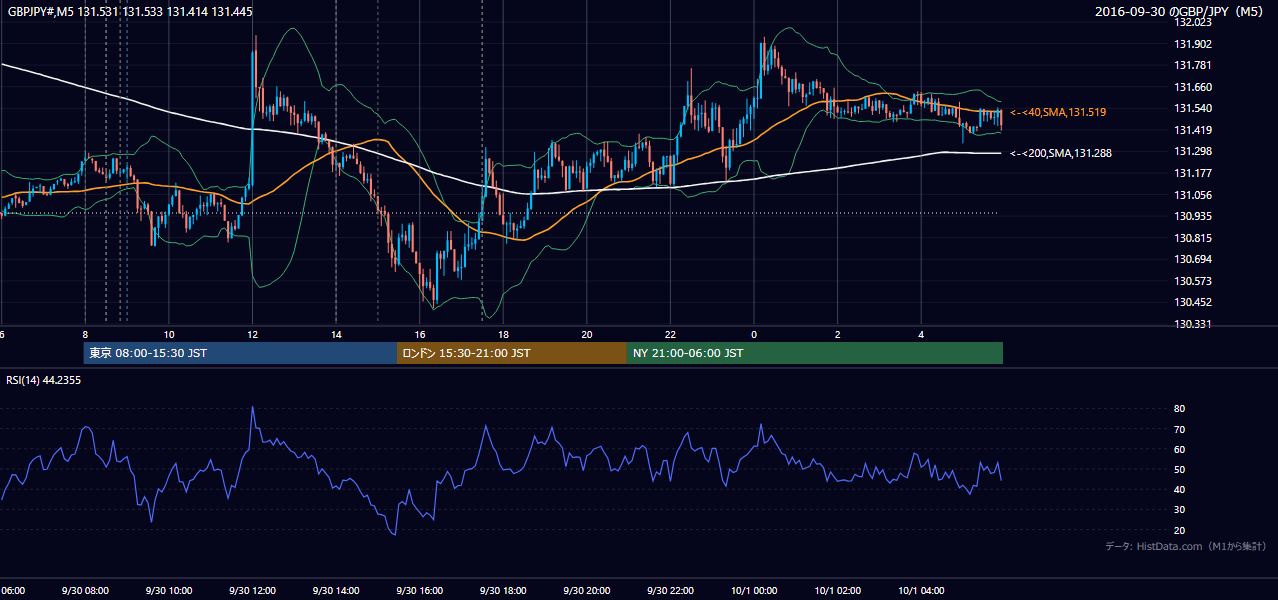
Task: Click hour tick 16 under the price chart
Action: [420, 334]
